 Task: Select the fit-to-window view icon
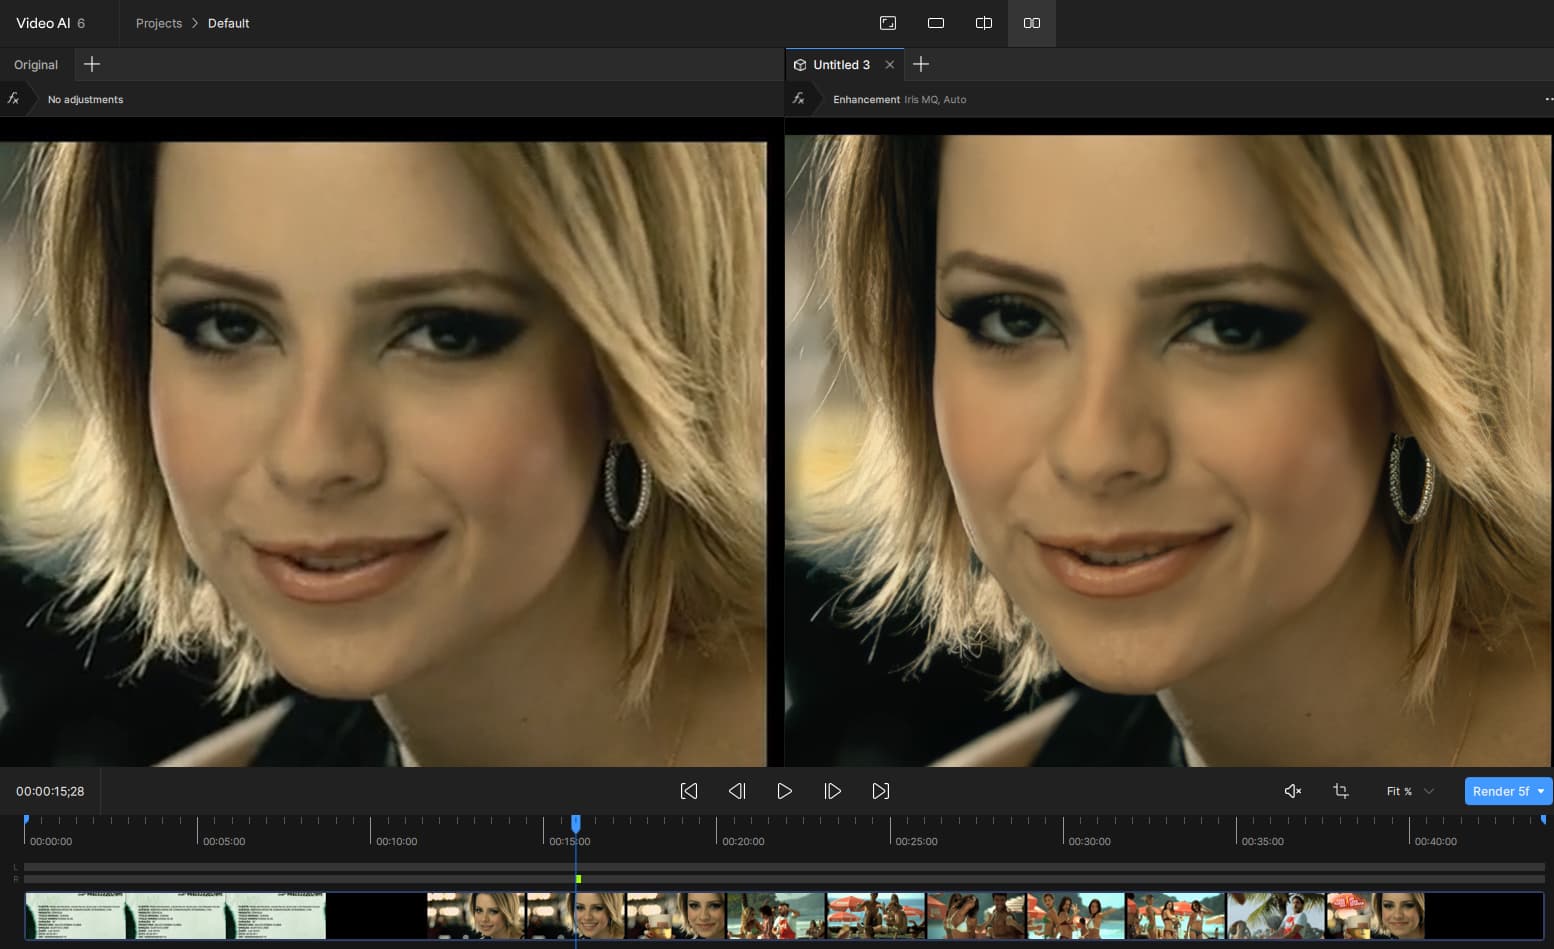tap(888, 23)
